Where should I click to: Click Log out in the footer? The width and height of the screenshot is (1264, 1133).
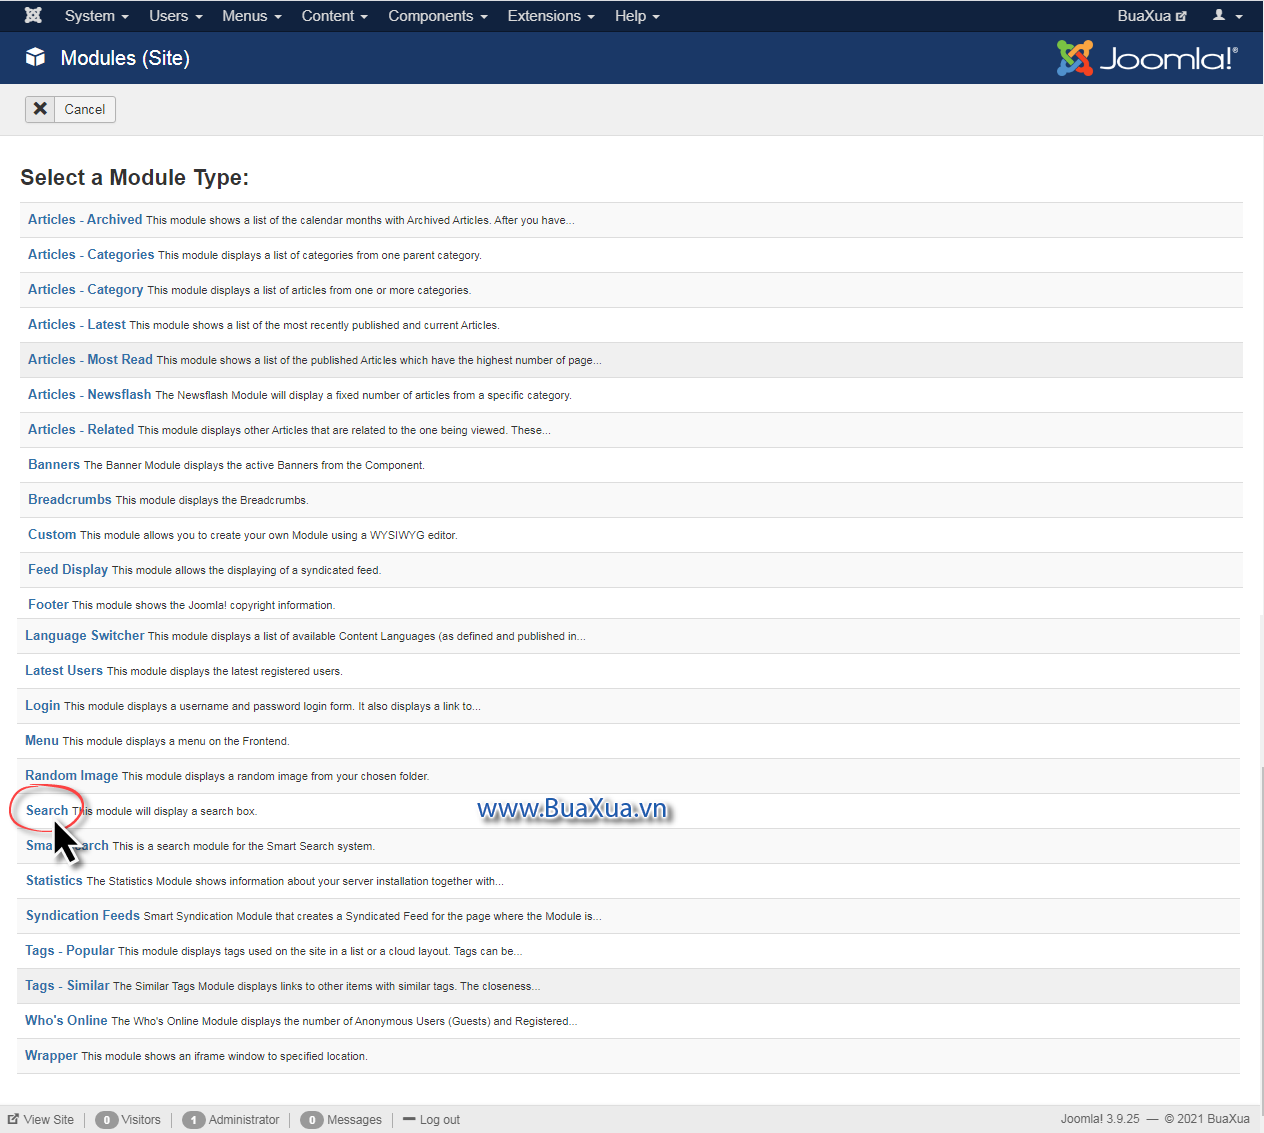432,1119
